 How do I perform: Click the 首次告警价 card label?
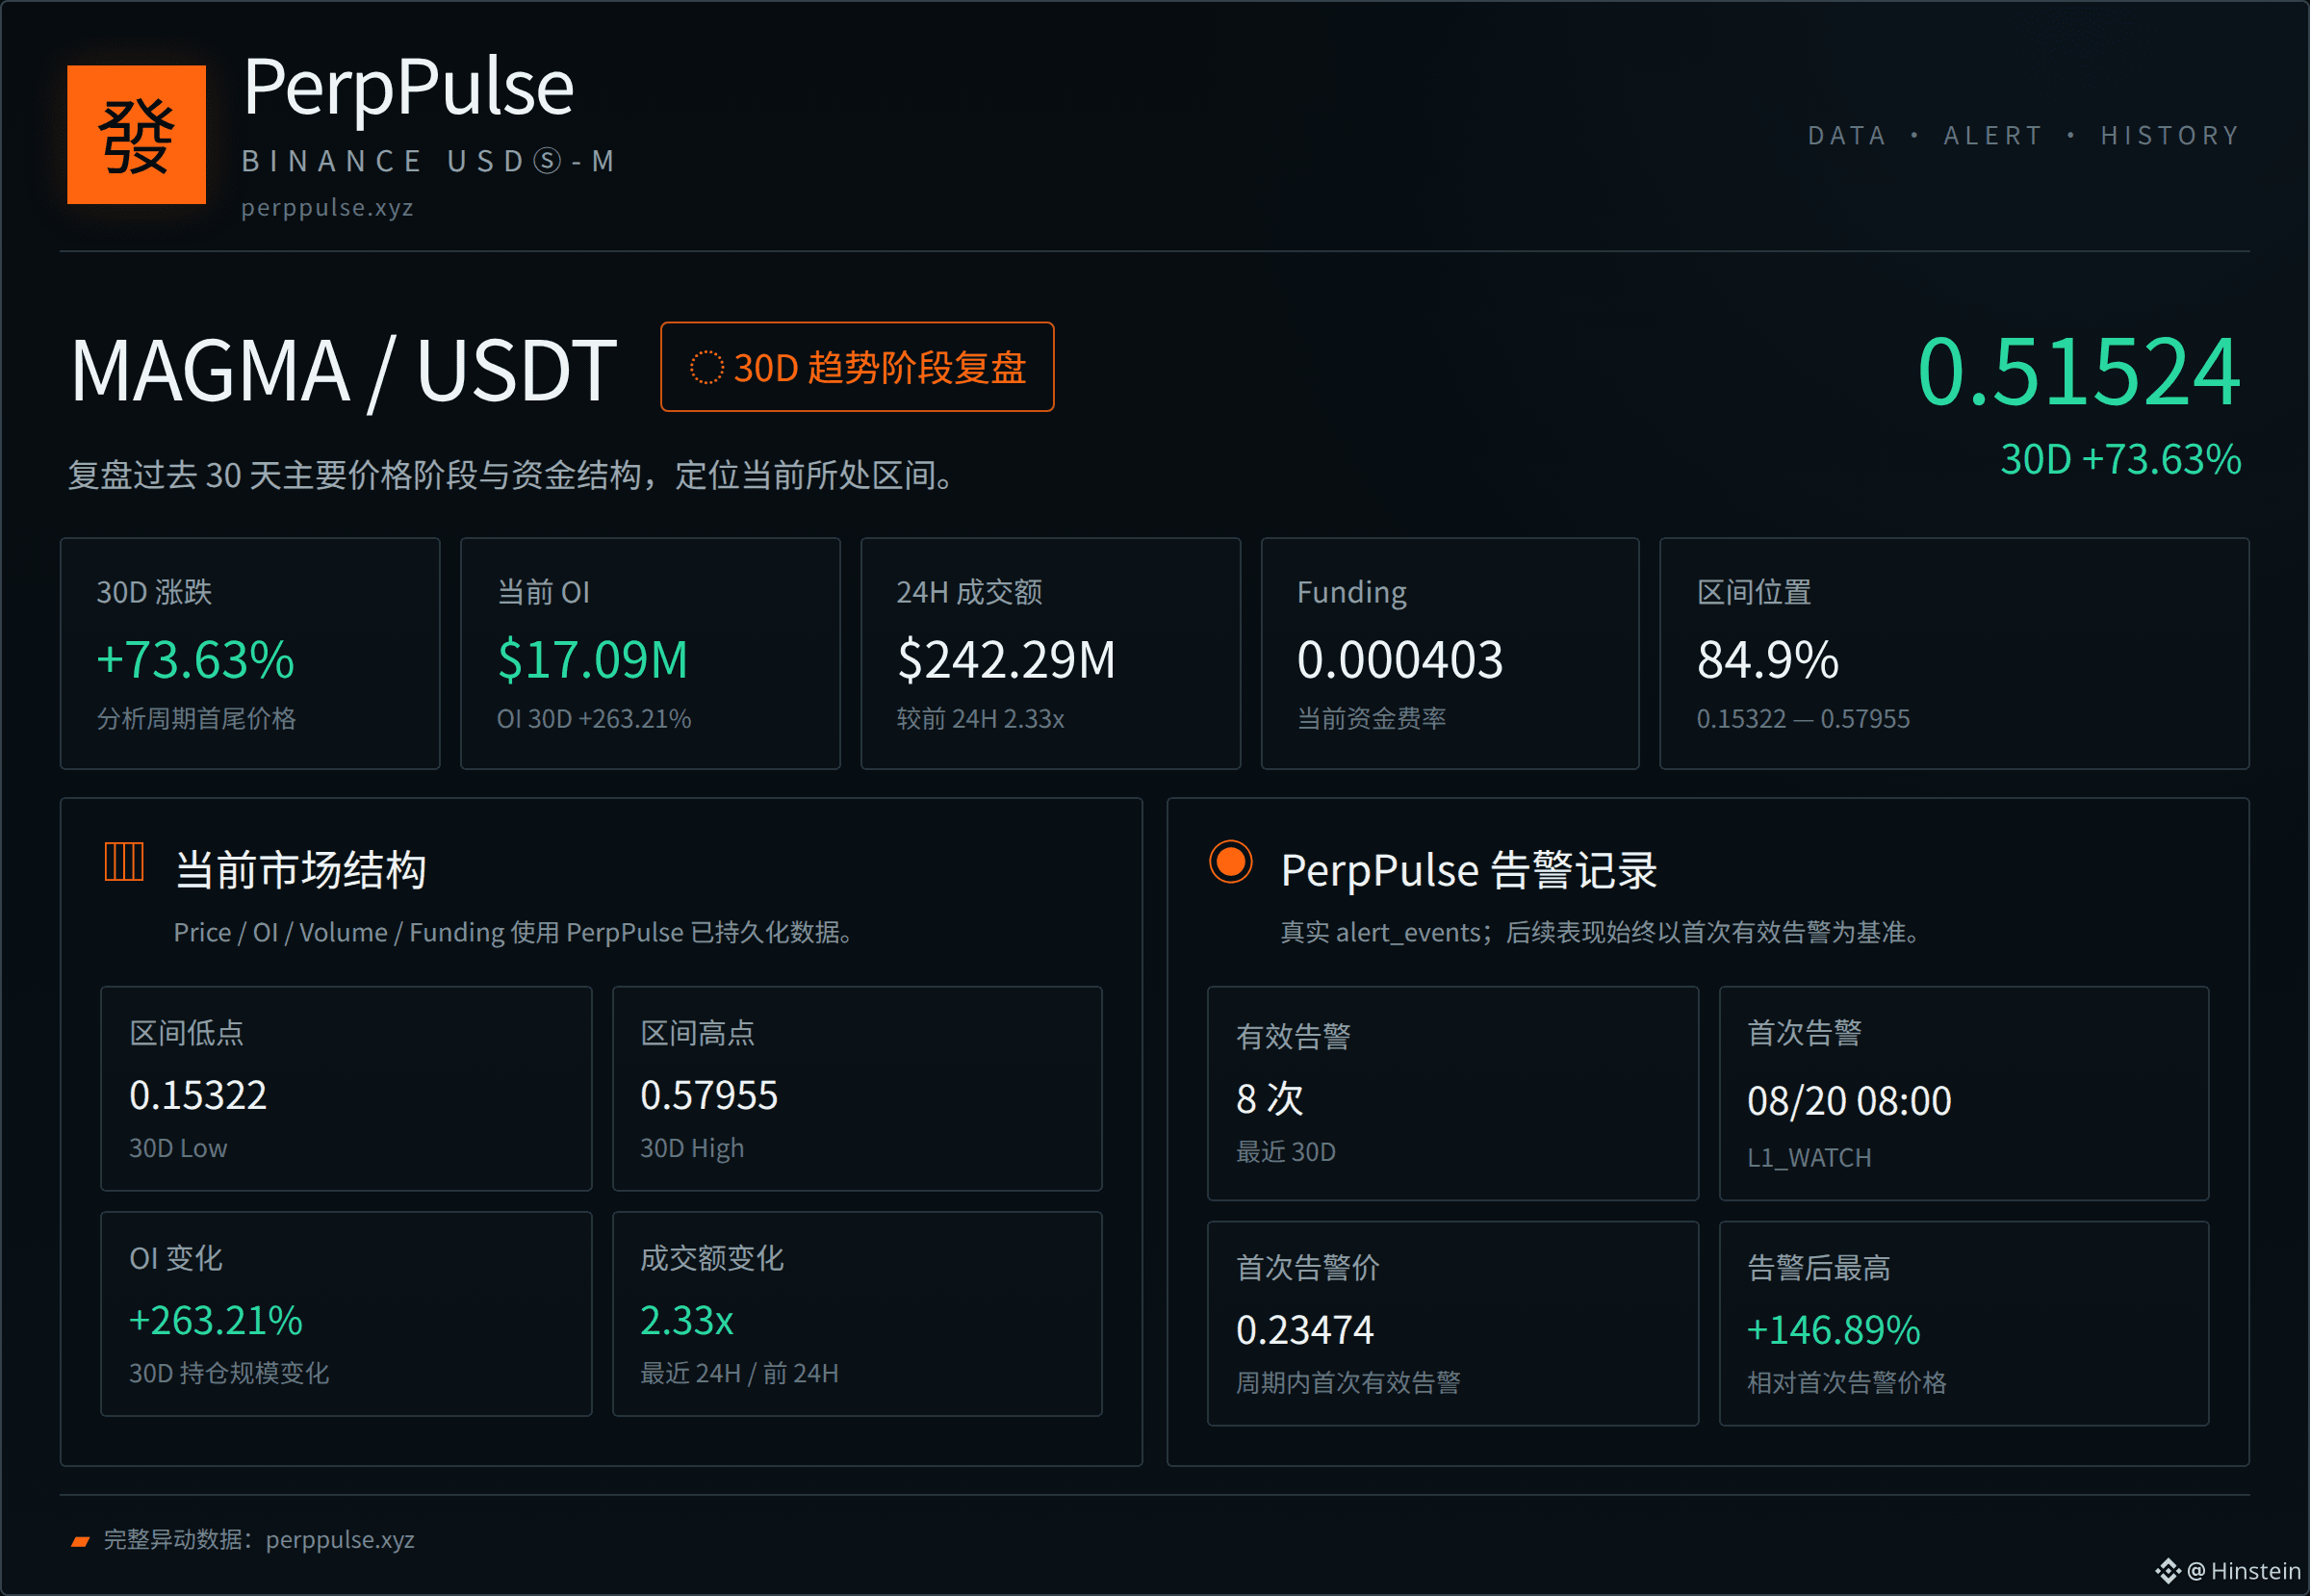coord(1307,1268)
